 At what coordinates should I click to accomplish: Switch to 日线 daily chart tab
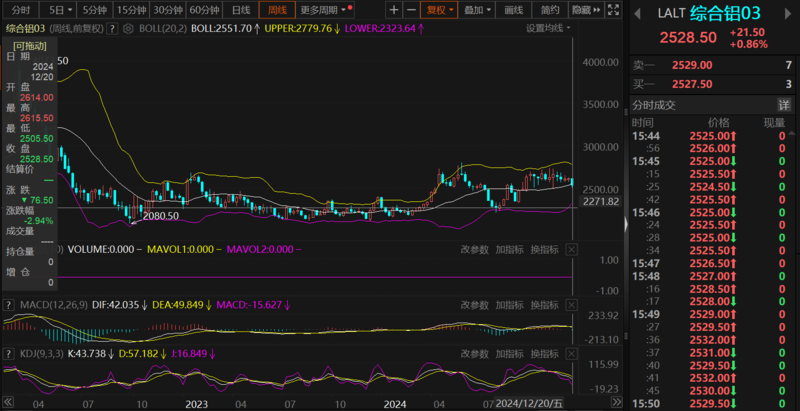click(241, 9)
